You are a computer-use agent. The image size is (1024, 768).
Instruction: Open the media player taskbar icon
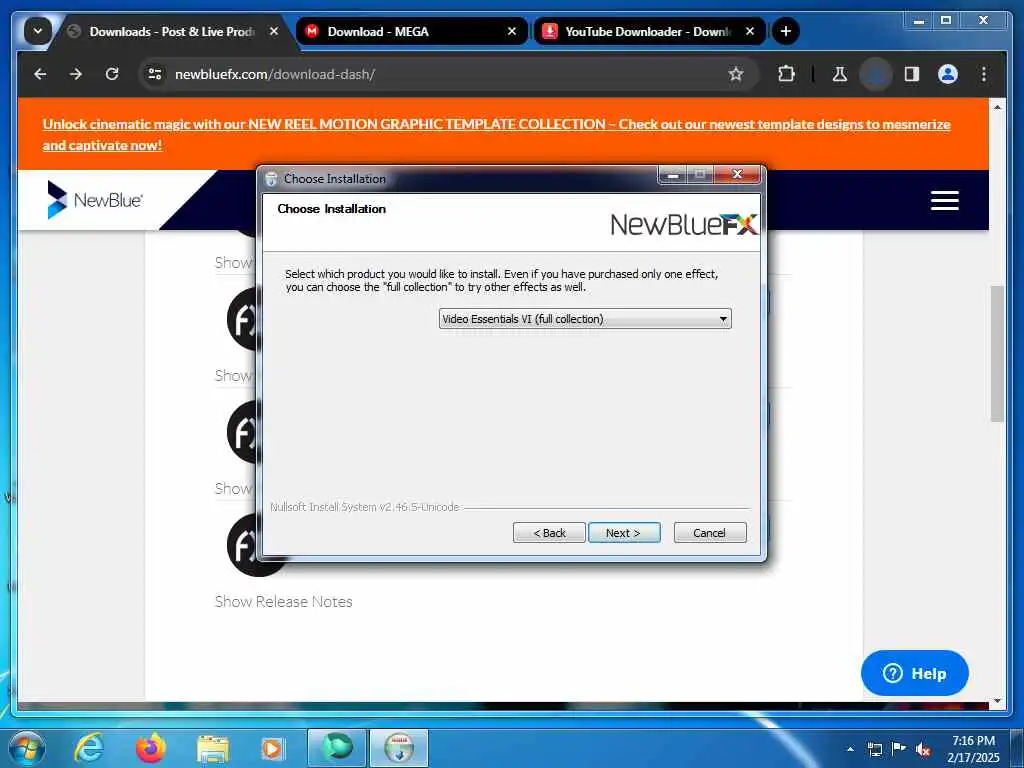(x=273, y=749)
